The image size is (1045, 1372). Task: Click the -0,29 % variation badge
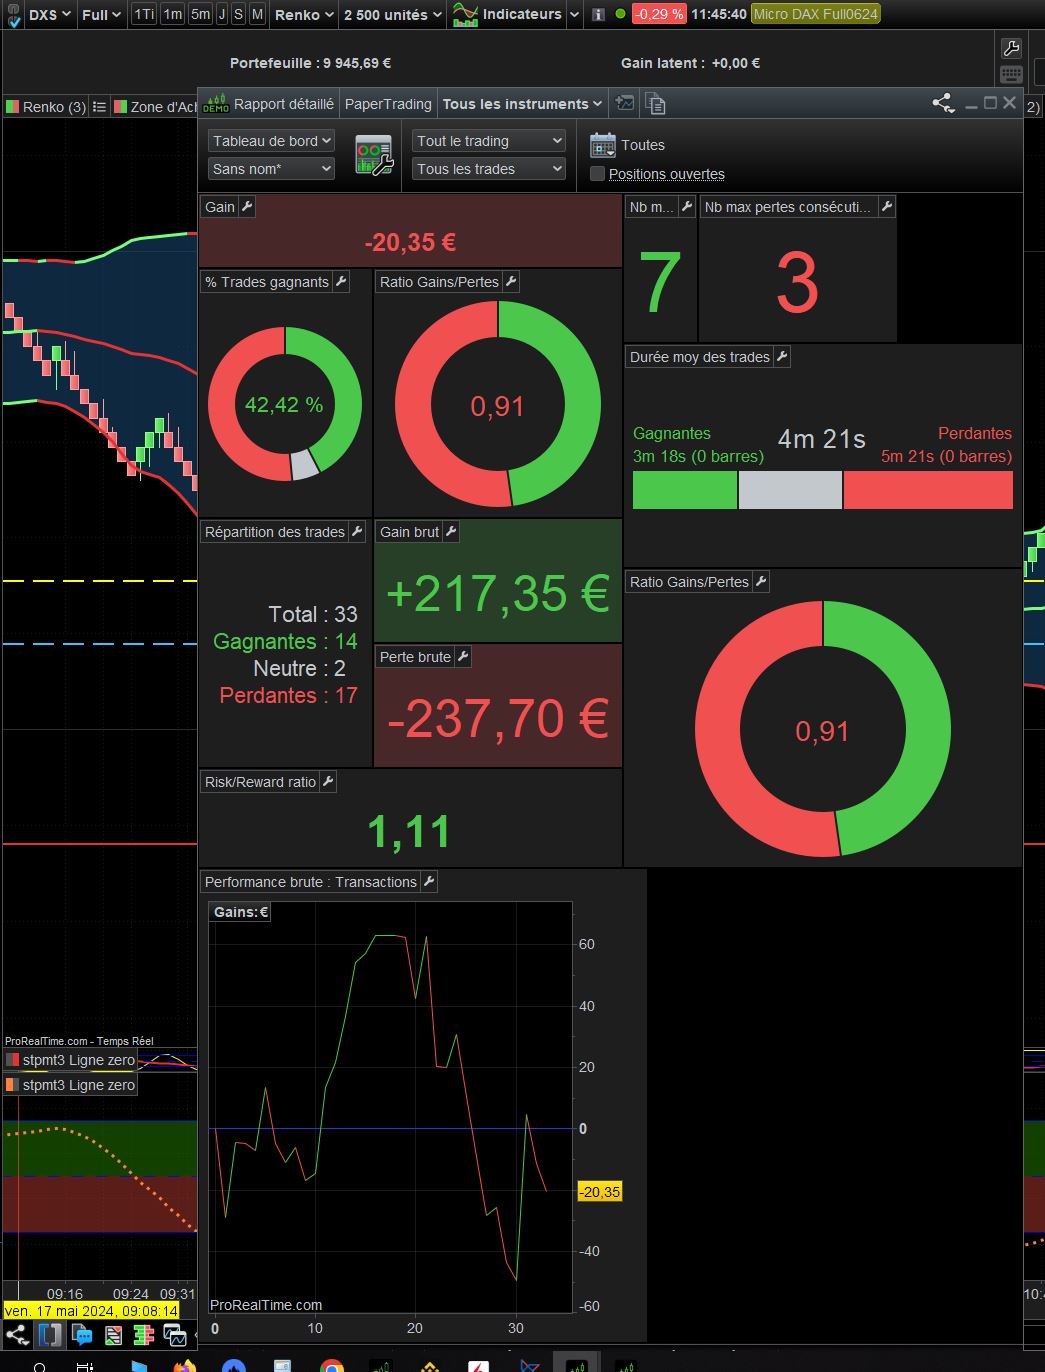[659, 14]
